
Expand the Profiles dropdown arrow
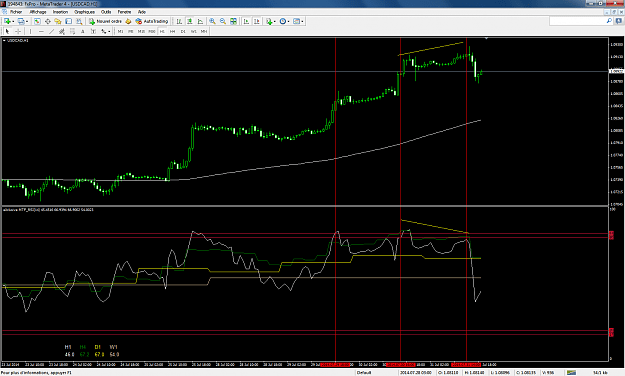pyautogui.click(x=27, y=21)
